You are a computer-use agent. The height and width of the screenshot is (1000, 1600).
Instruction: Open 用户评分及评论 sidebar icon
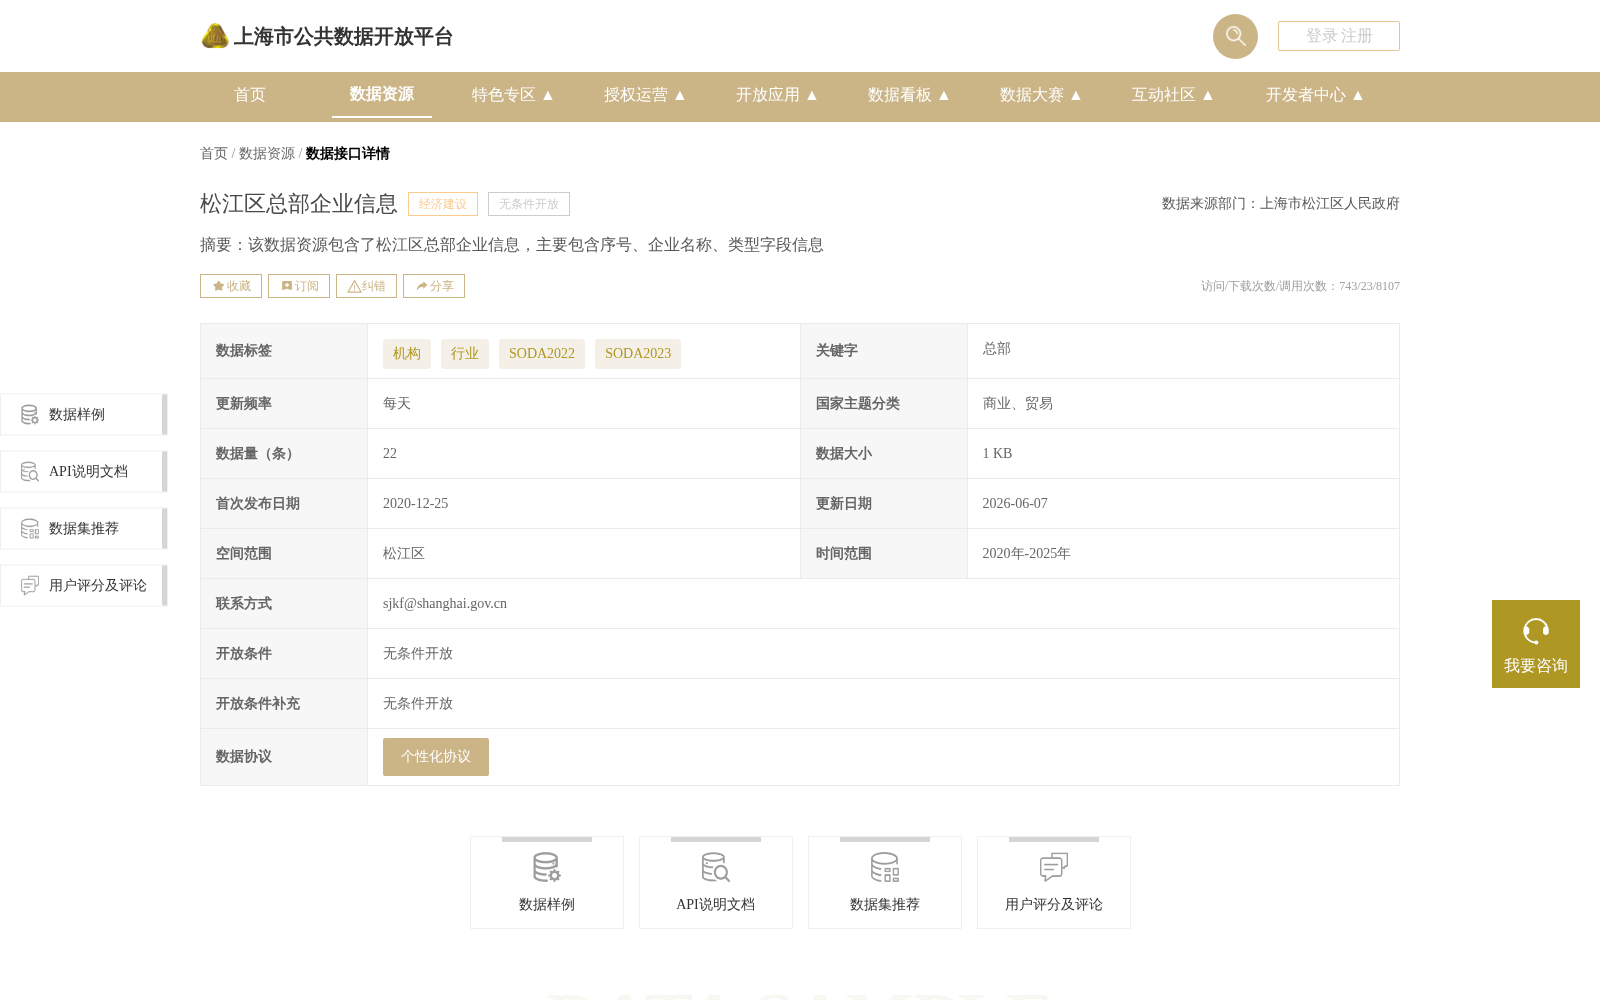pos(30,585)
